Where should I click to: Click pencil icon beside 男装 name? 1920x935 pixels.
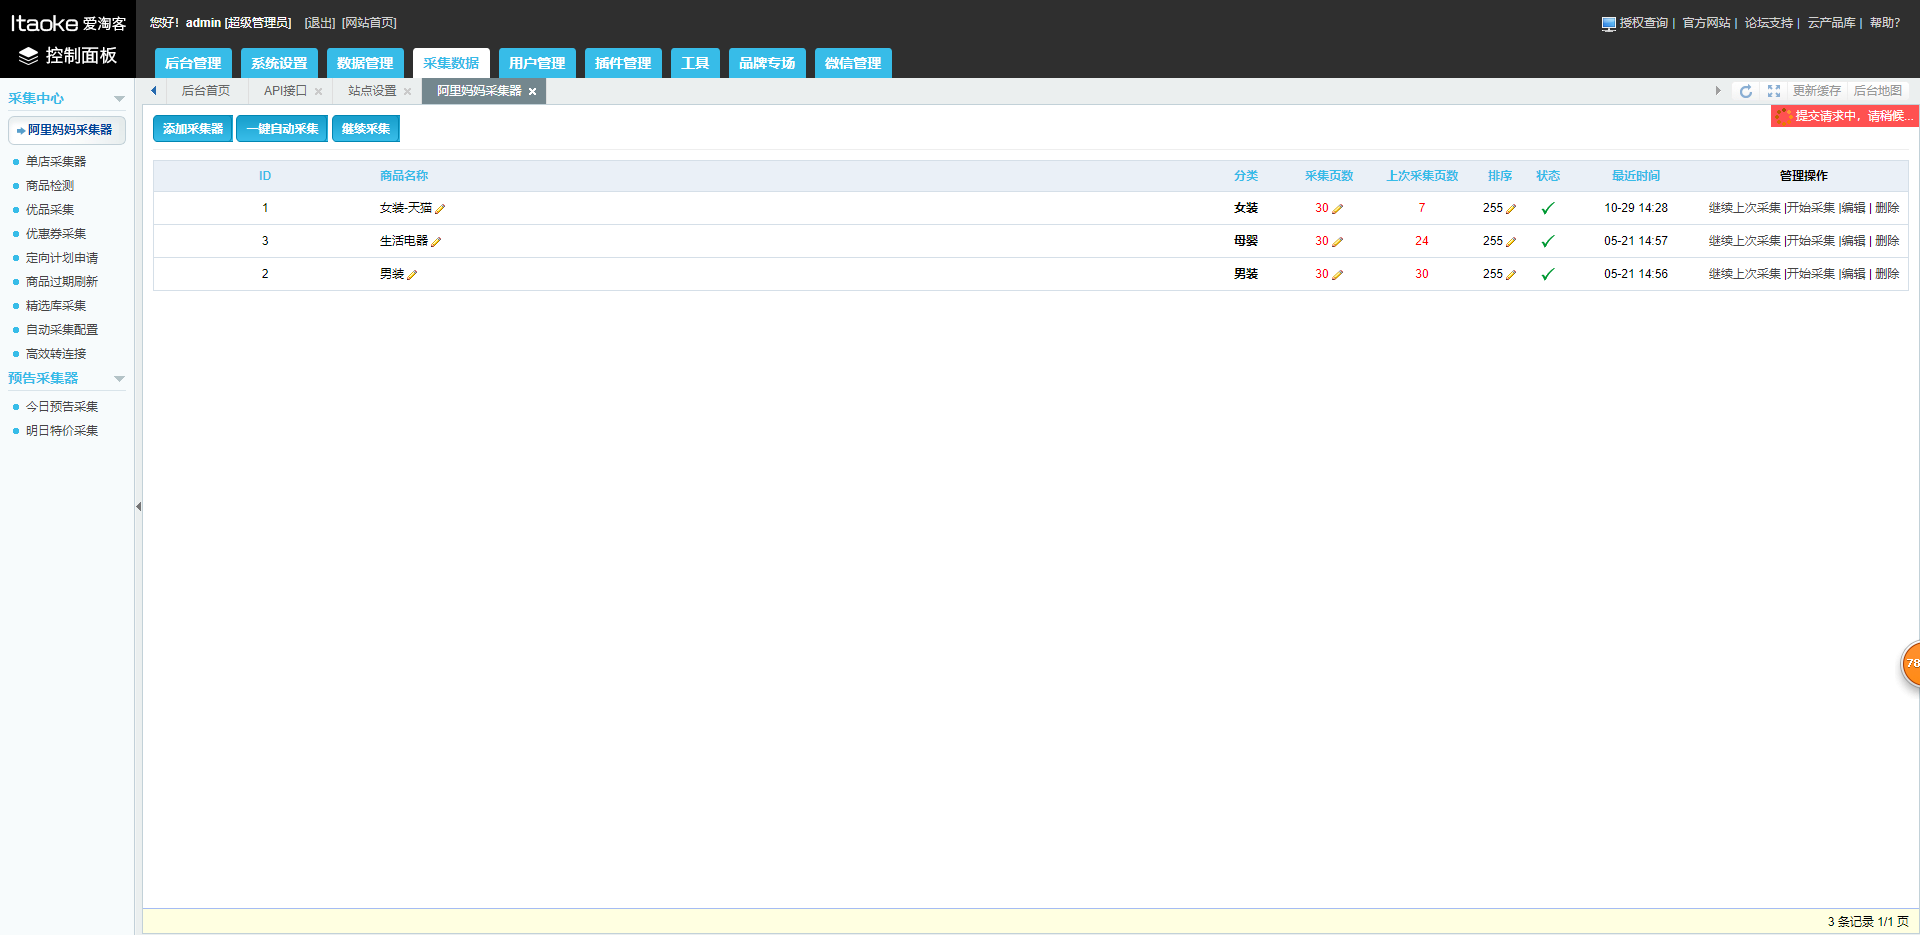[x=412, y=275]
